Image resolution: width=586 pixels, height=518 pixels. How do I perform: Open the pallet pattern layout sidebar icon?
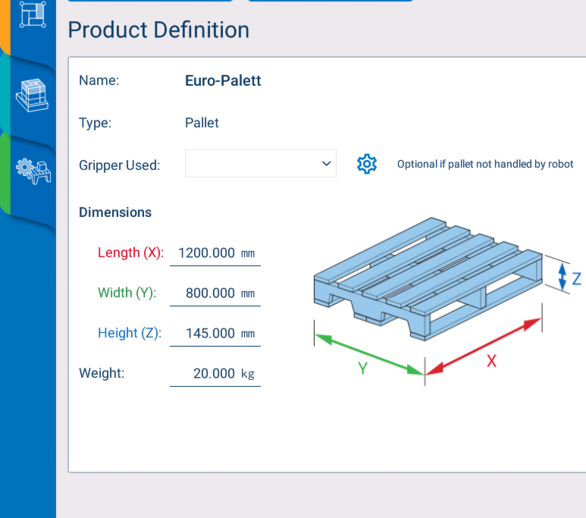pos(33,14)
